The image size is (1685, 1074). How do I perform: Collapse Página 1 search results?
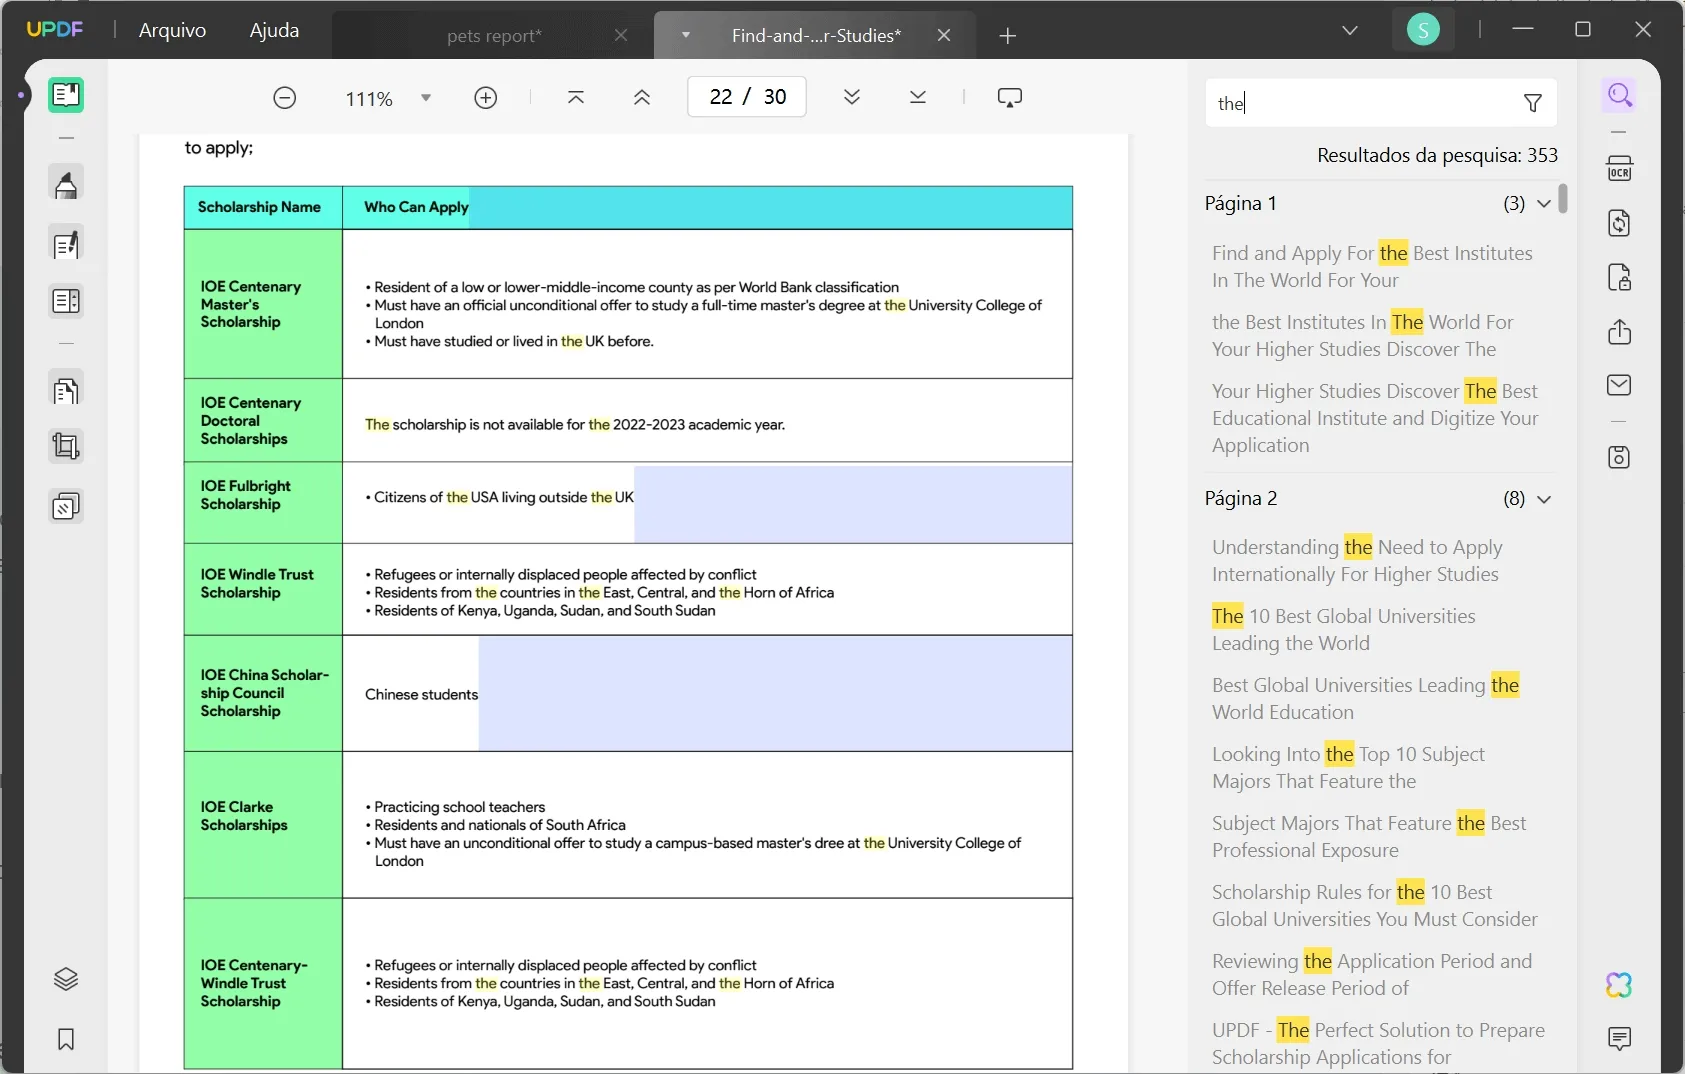pyautogui.click(x=1544, y=204)
